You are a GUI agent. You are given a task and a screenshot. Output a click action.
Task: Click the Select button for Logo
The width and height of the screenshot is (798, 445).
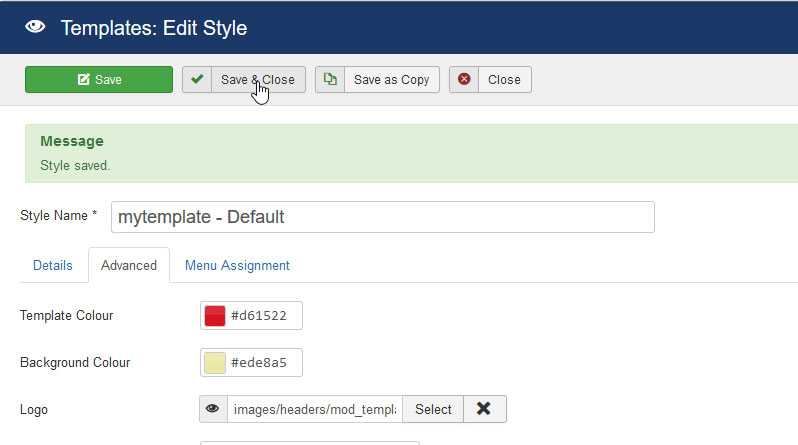click(x=433, y=409)
